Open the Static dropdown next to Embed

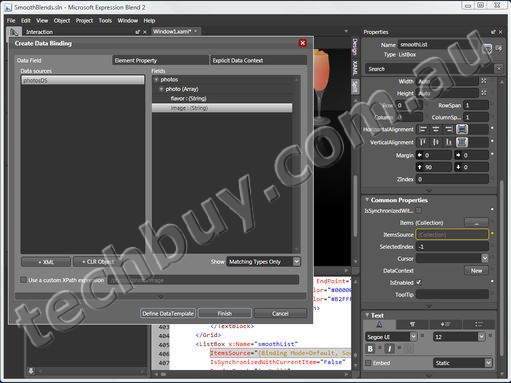coord(488,363)
